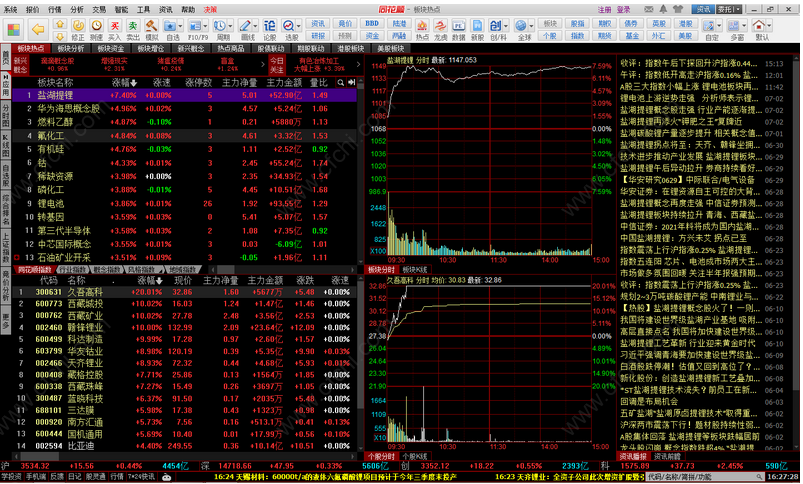
Task: Click the 基金 fund button
Action: click(631, 35)
